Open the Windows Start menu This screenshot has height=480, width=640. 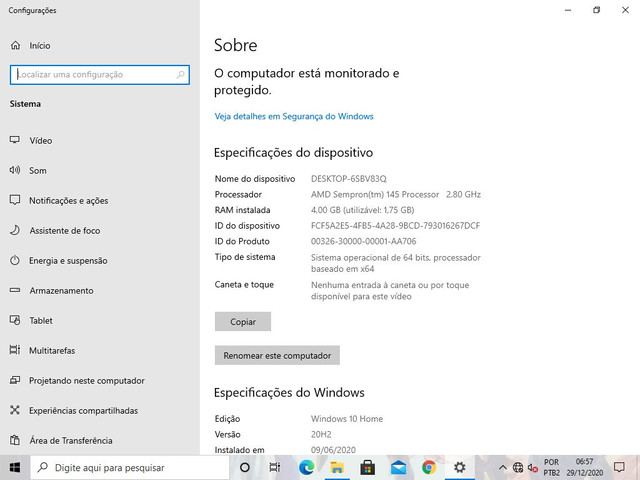(15, 467)
